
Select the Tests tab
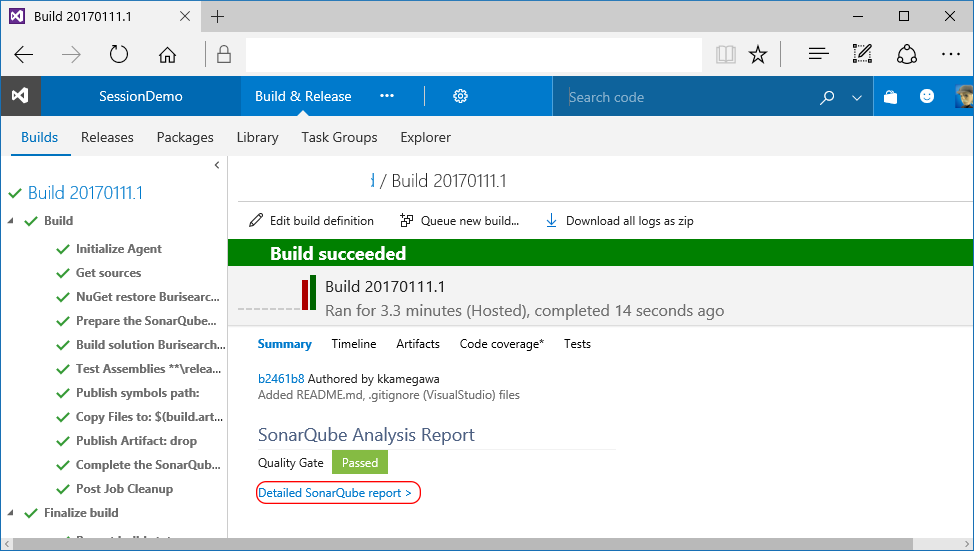tap(577, 344)
